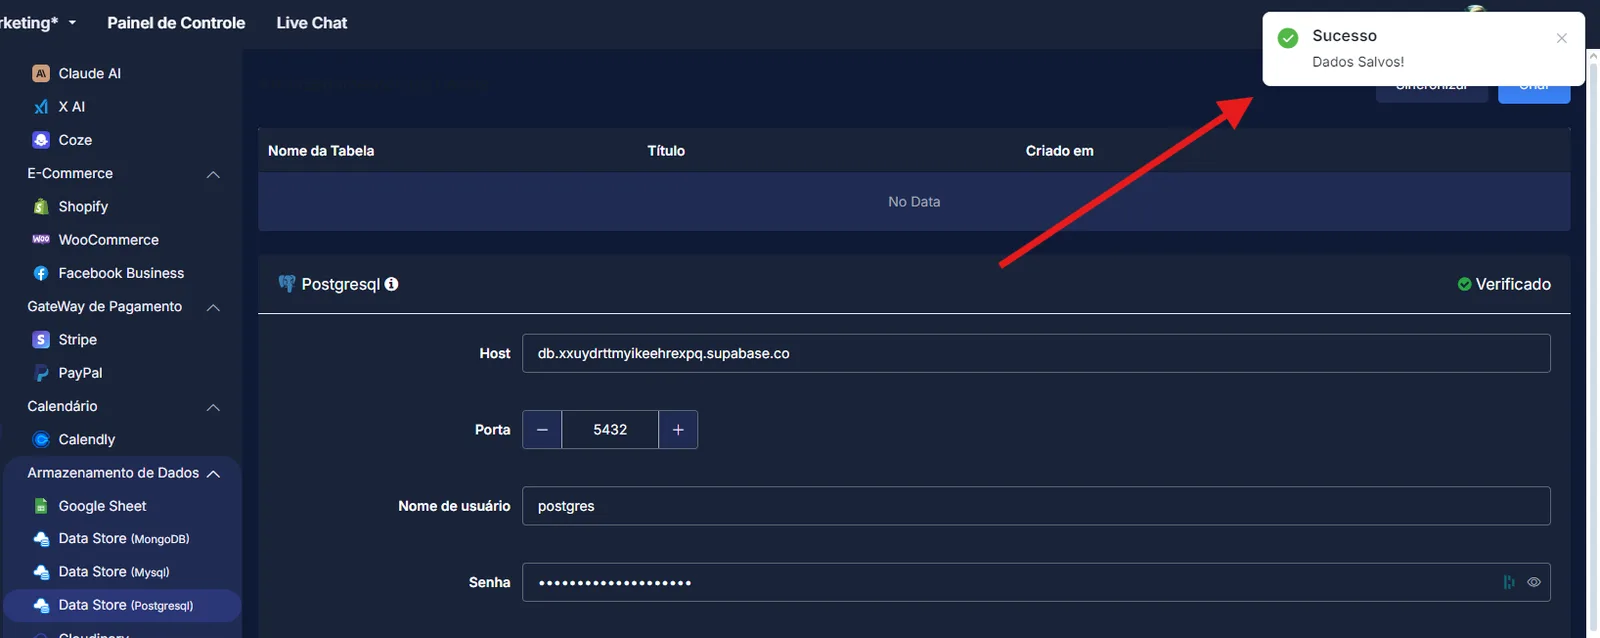Increase the Porta value with plus
Screen dimensions: 1600x638
click(678, 429)
